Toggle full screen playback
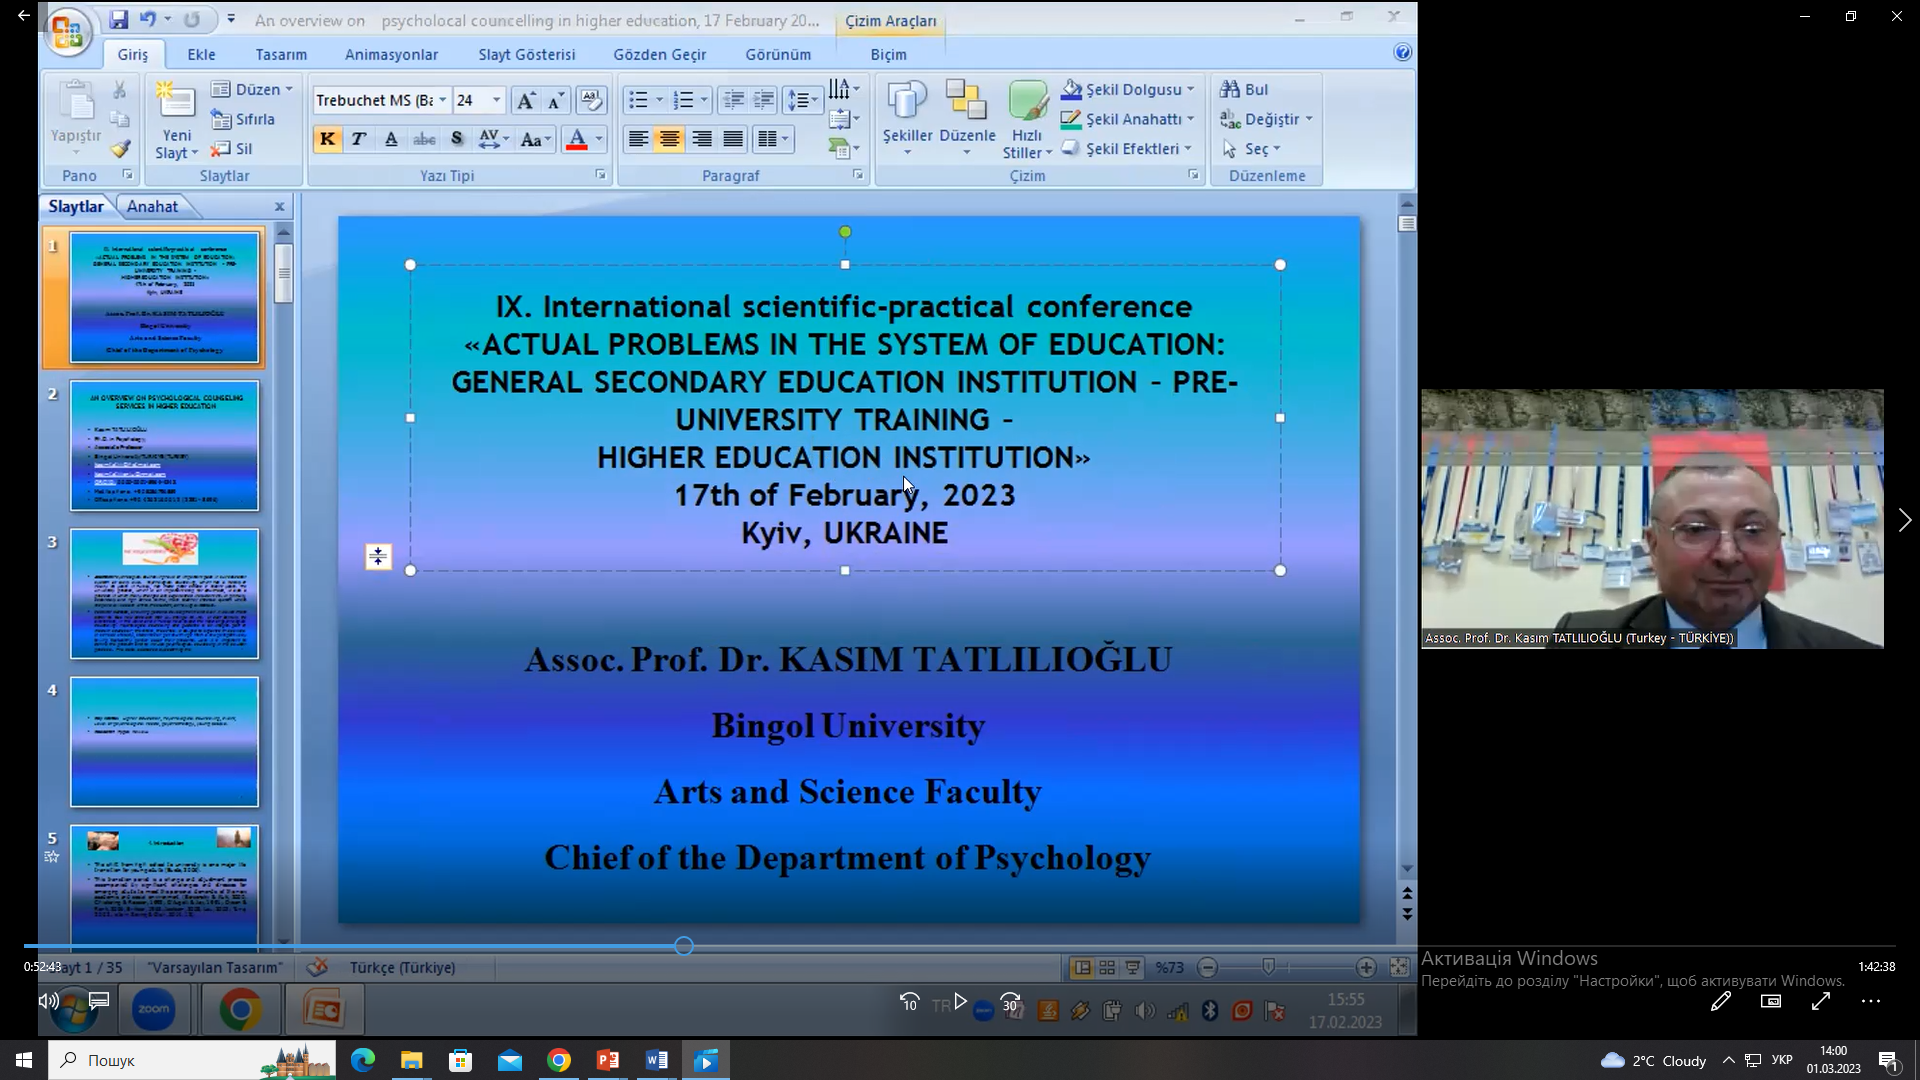This screenshot has width=1920, height=1080. (x=1821, y=1001)
